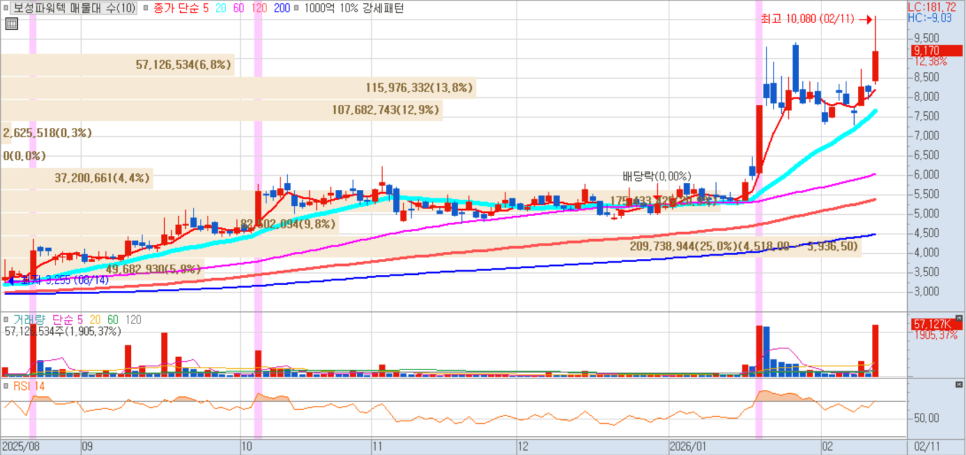This screenshot has height=455, width=966.
Task: Click the 8,500 price axis level
Action: pos(925,78)
